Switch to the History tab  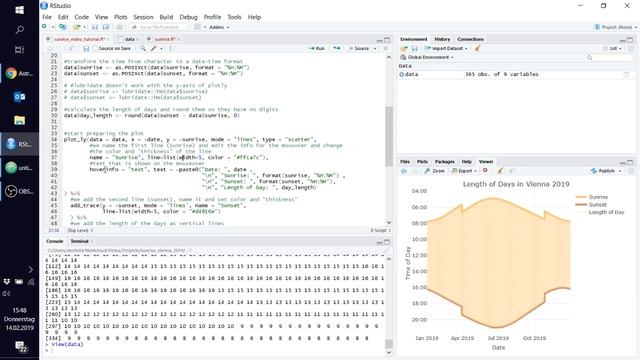[x=442, y=39]
